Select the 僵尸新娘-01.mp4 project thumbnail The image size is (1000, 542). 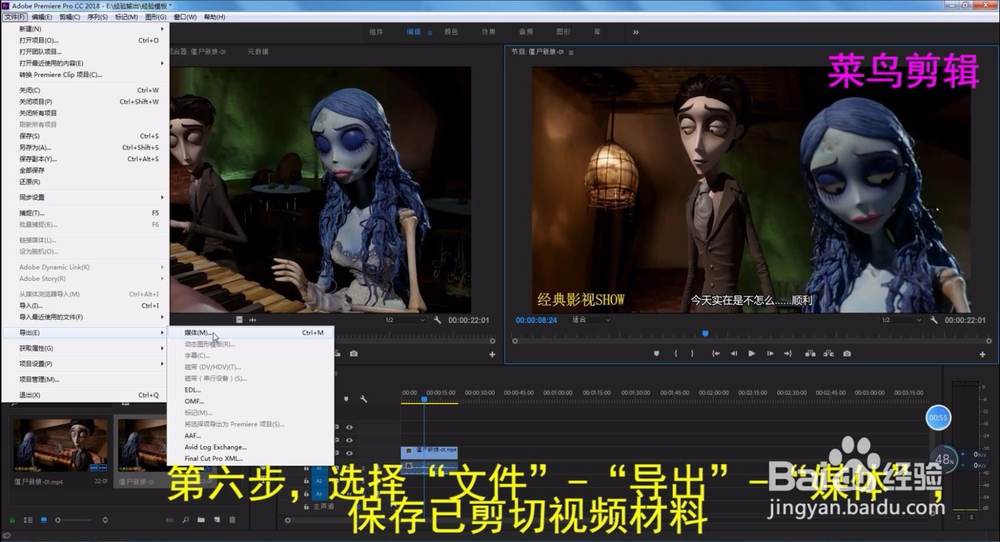[61, 445]
